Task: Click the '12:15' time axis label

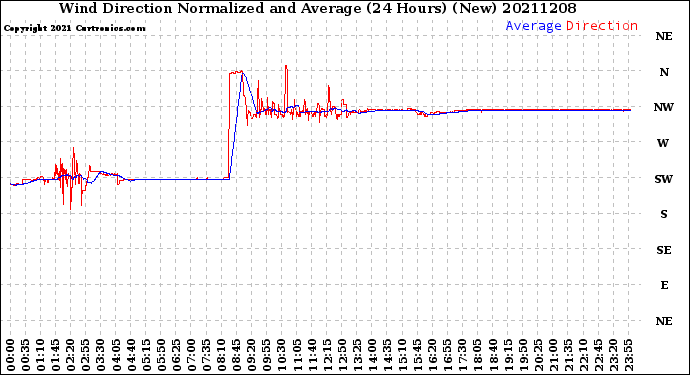Action: (x=327, y=355)
